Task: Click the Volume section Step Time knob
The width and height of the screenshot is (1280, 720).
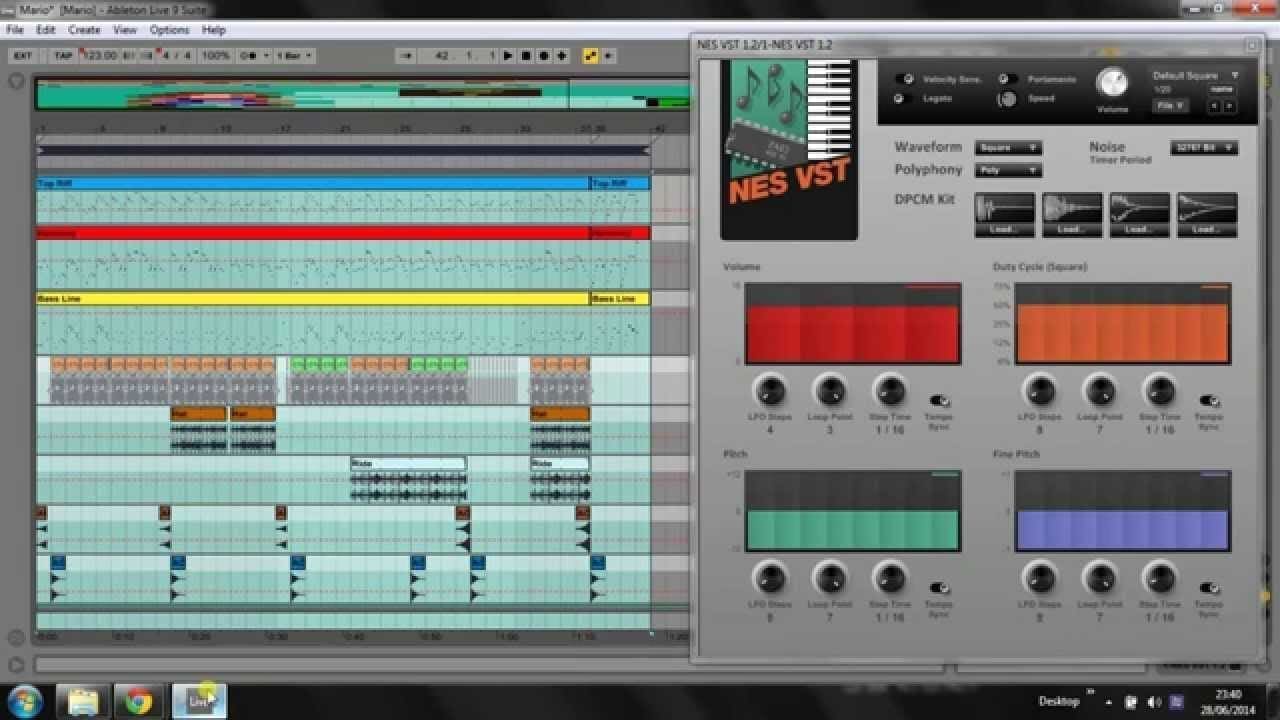Action: [889, 390]
